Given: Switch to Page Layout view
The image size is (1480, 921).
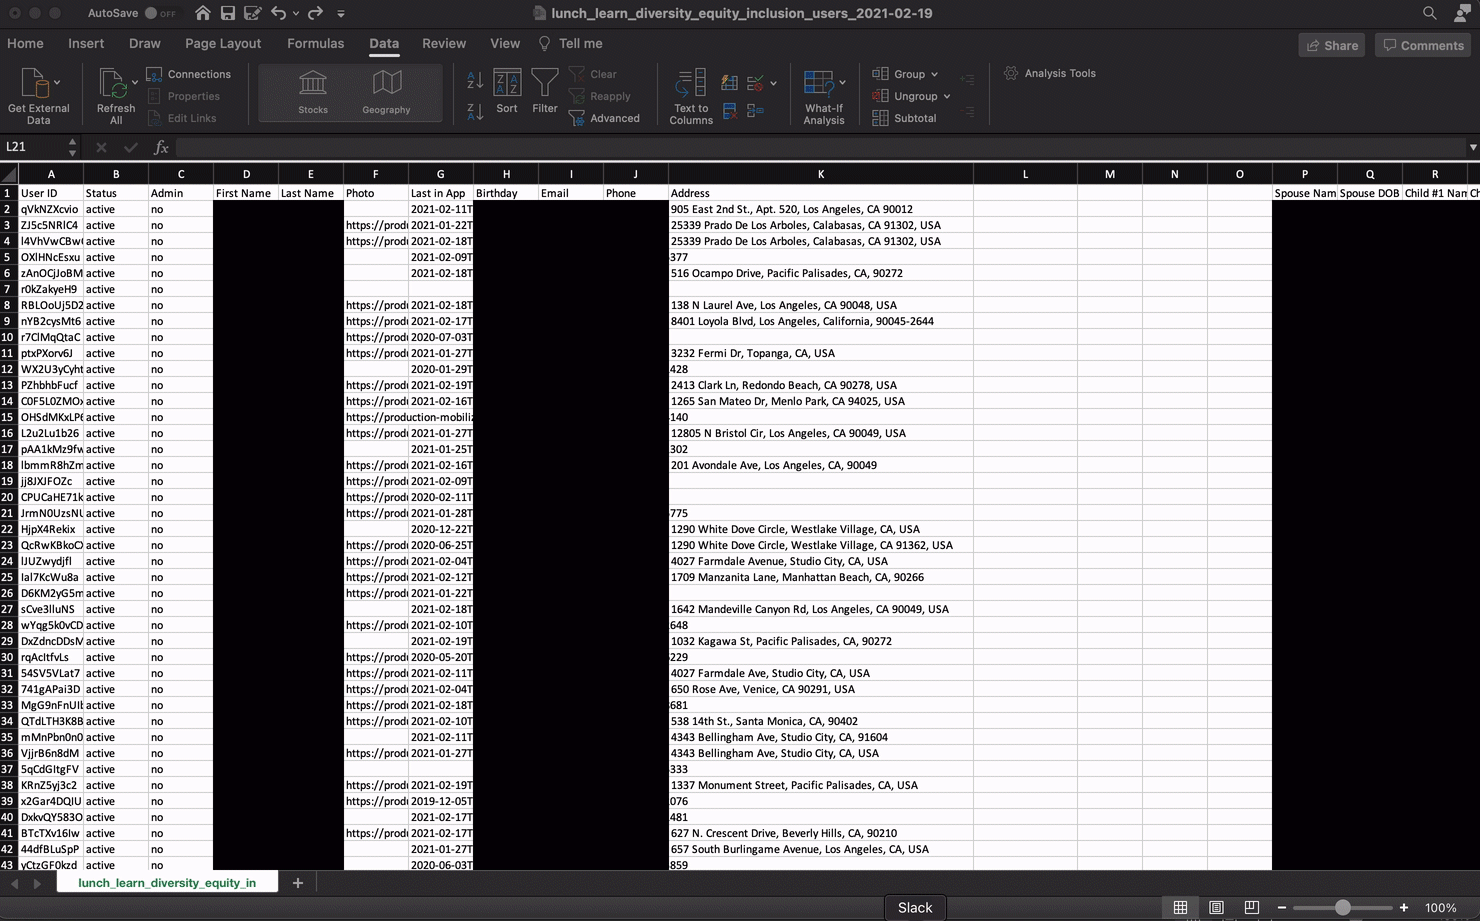Looking at the screenshot, I should click(1216, 907).
